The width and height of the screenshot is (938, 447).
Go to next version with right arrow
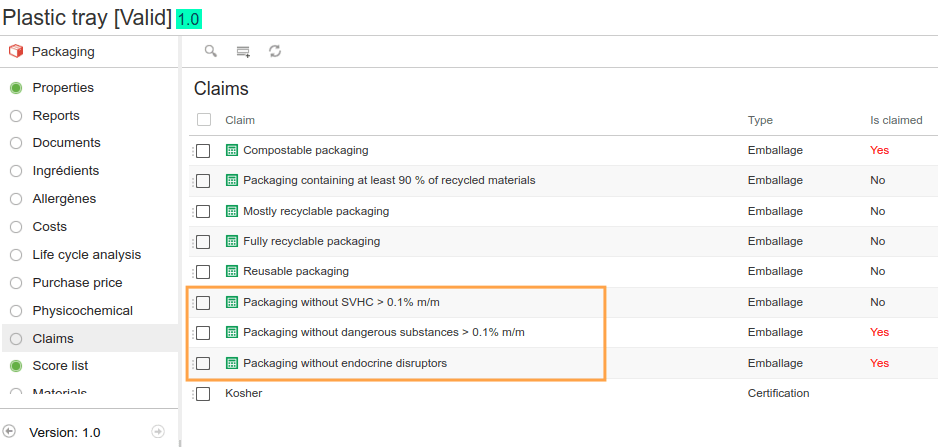[158, 431]
